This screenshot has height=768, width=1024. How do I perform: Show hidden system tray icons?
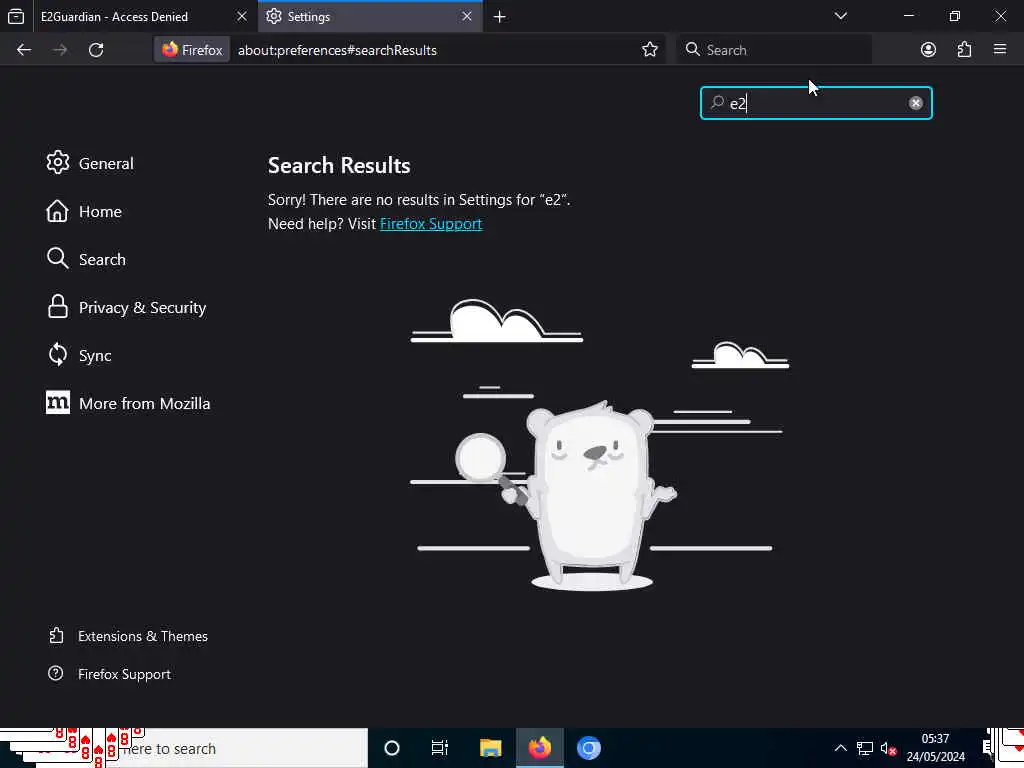tap(840, 748)
